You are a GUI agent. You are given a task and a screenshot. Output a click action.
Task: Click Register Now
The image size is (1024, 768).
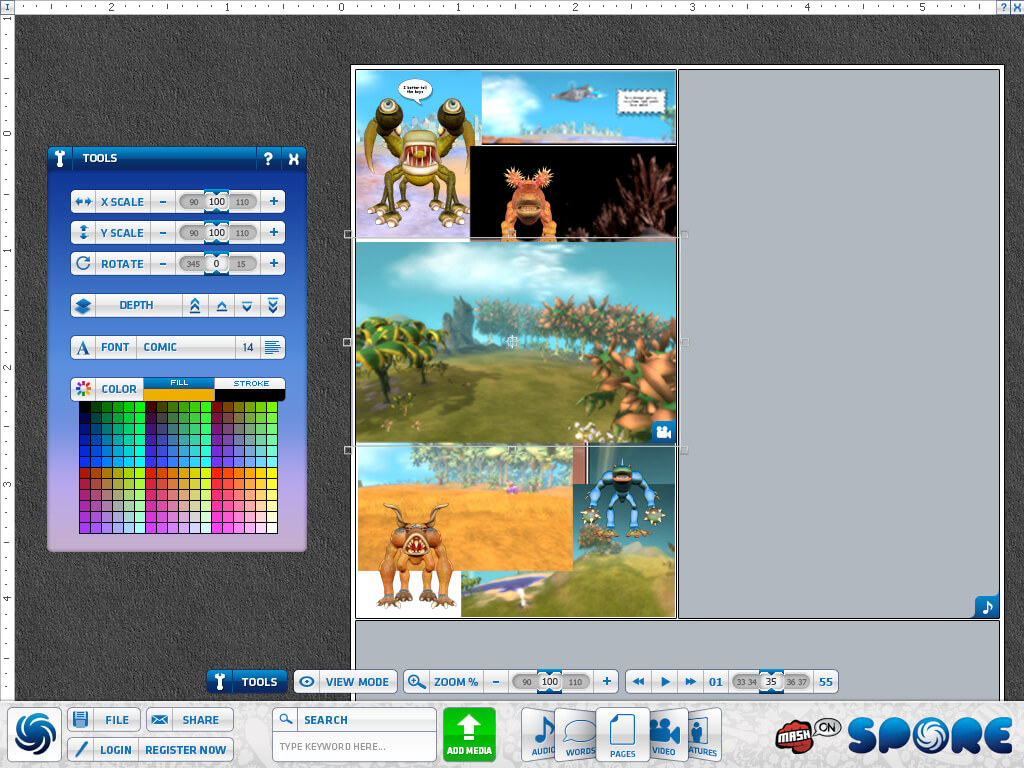tap(185, 750)
